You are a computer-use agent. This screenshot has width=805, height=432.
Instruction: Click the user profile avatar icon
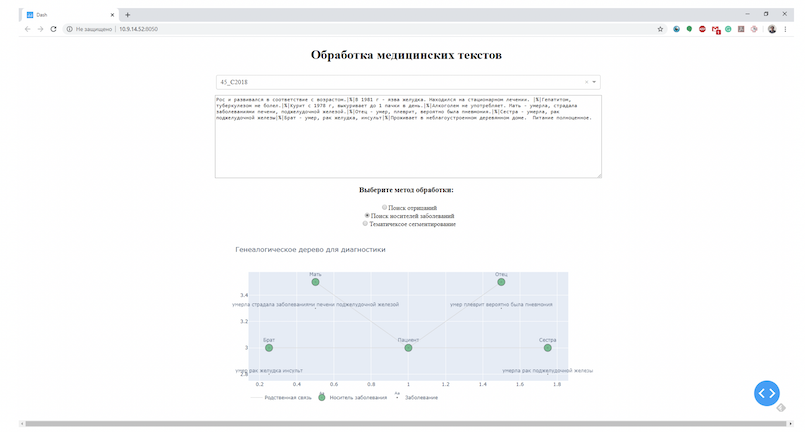tap(771, 29)
